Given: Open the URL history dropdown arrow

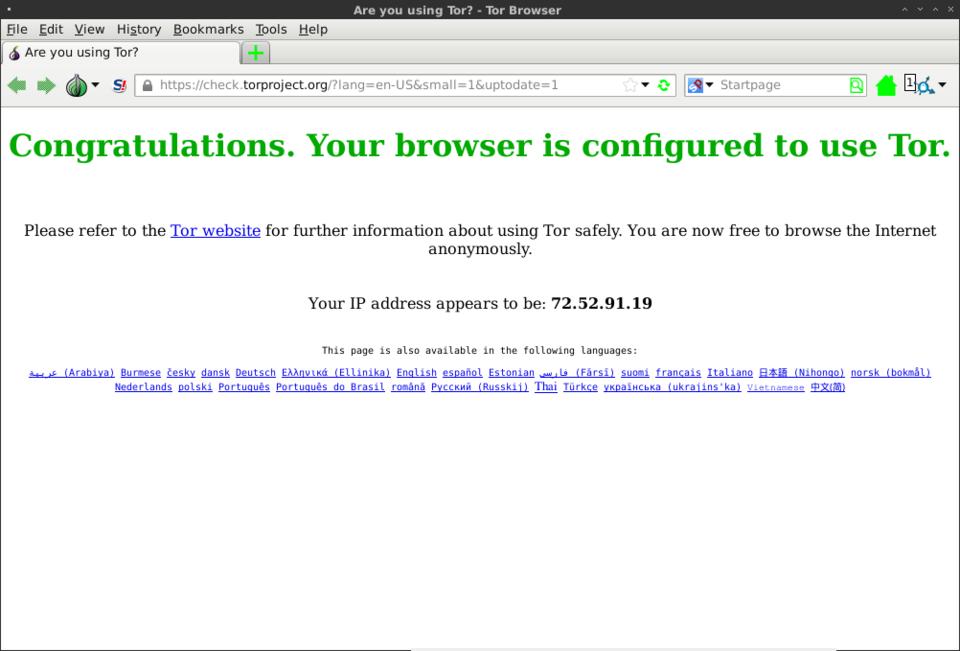Looking at the screenshot, I should pyautogui.click(x=646, y=86).
